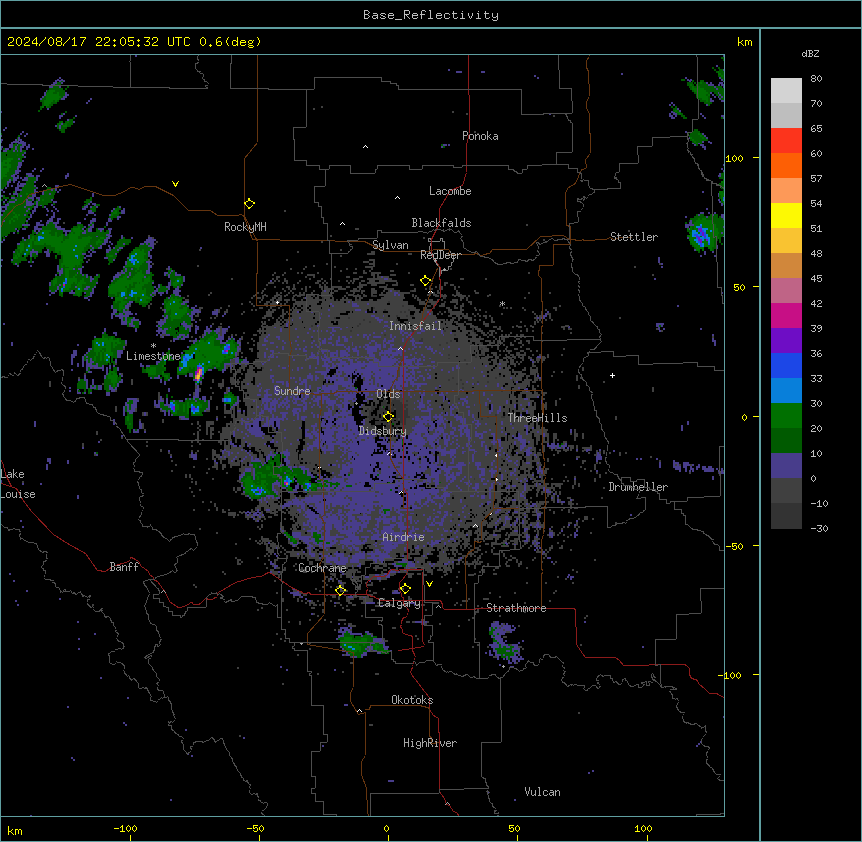Viewport: 862px width, 842px height.
Task: Click the ThreeHills label
Action: (x=537, y=418)
